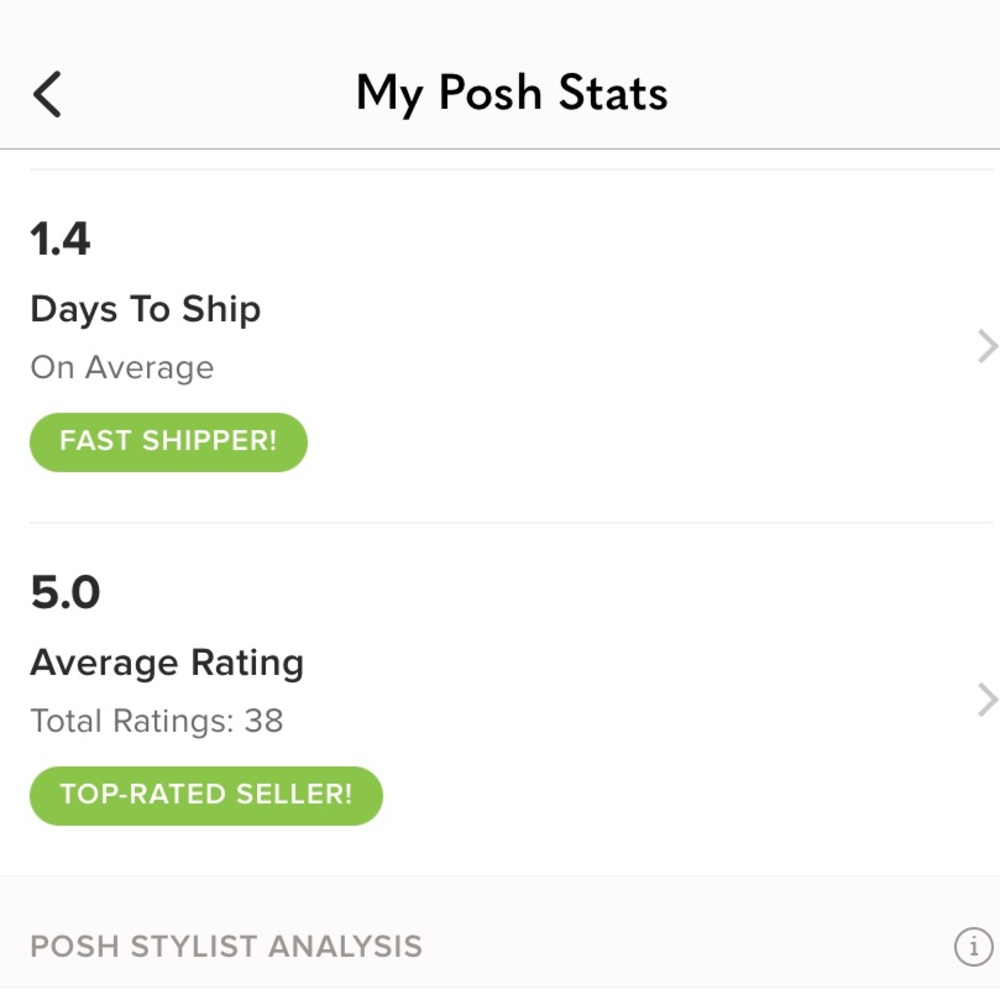Select the 5.0 rating value
Image resolution: width=1000 pixels, height=1000 pixels.
(65, 592)
